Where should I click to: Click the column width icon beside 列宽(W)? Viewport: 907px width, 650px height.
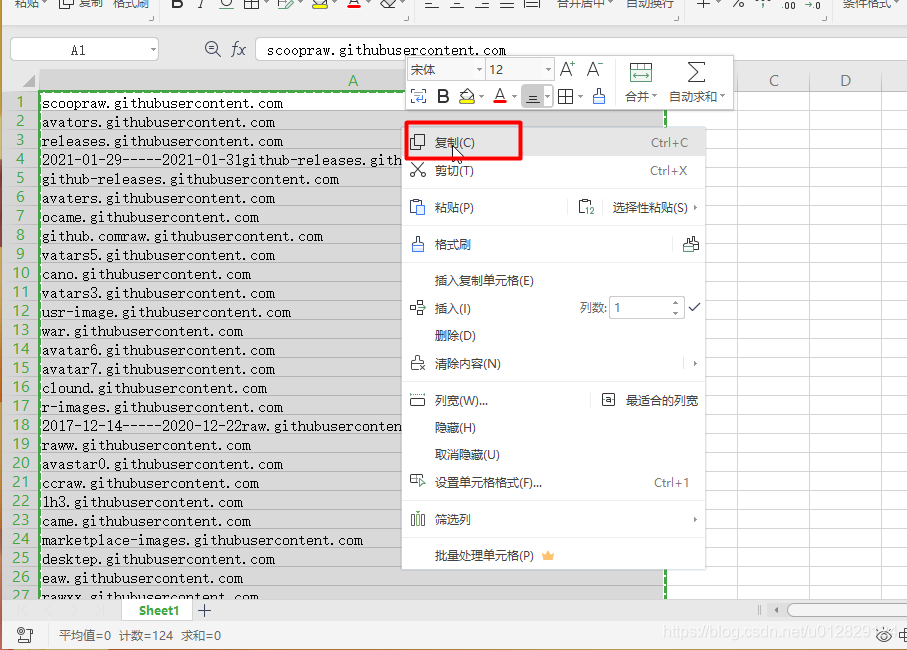pyautogui.click(x=418, y=400)
